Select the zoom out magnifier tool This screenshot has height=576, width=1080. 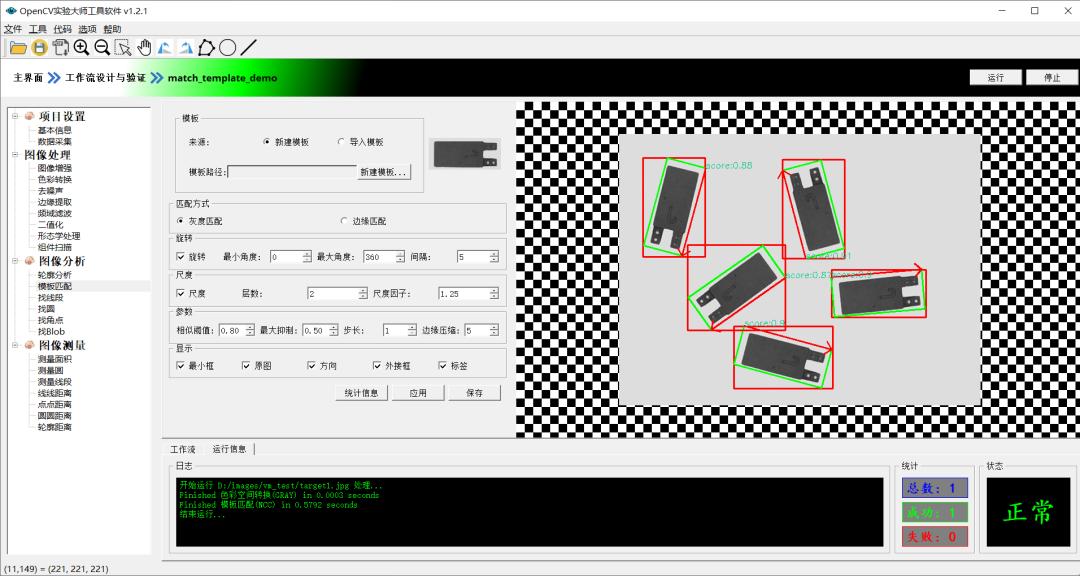tap(102, 48)
